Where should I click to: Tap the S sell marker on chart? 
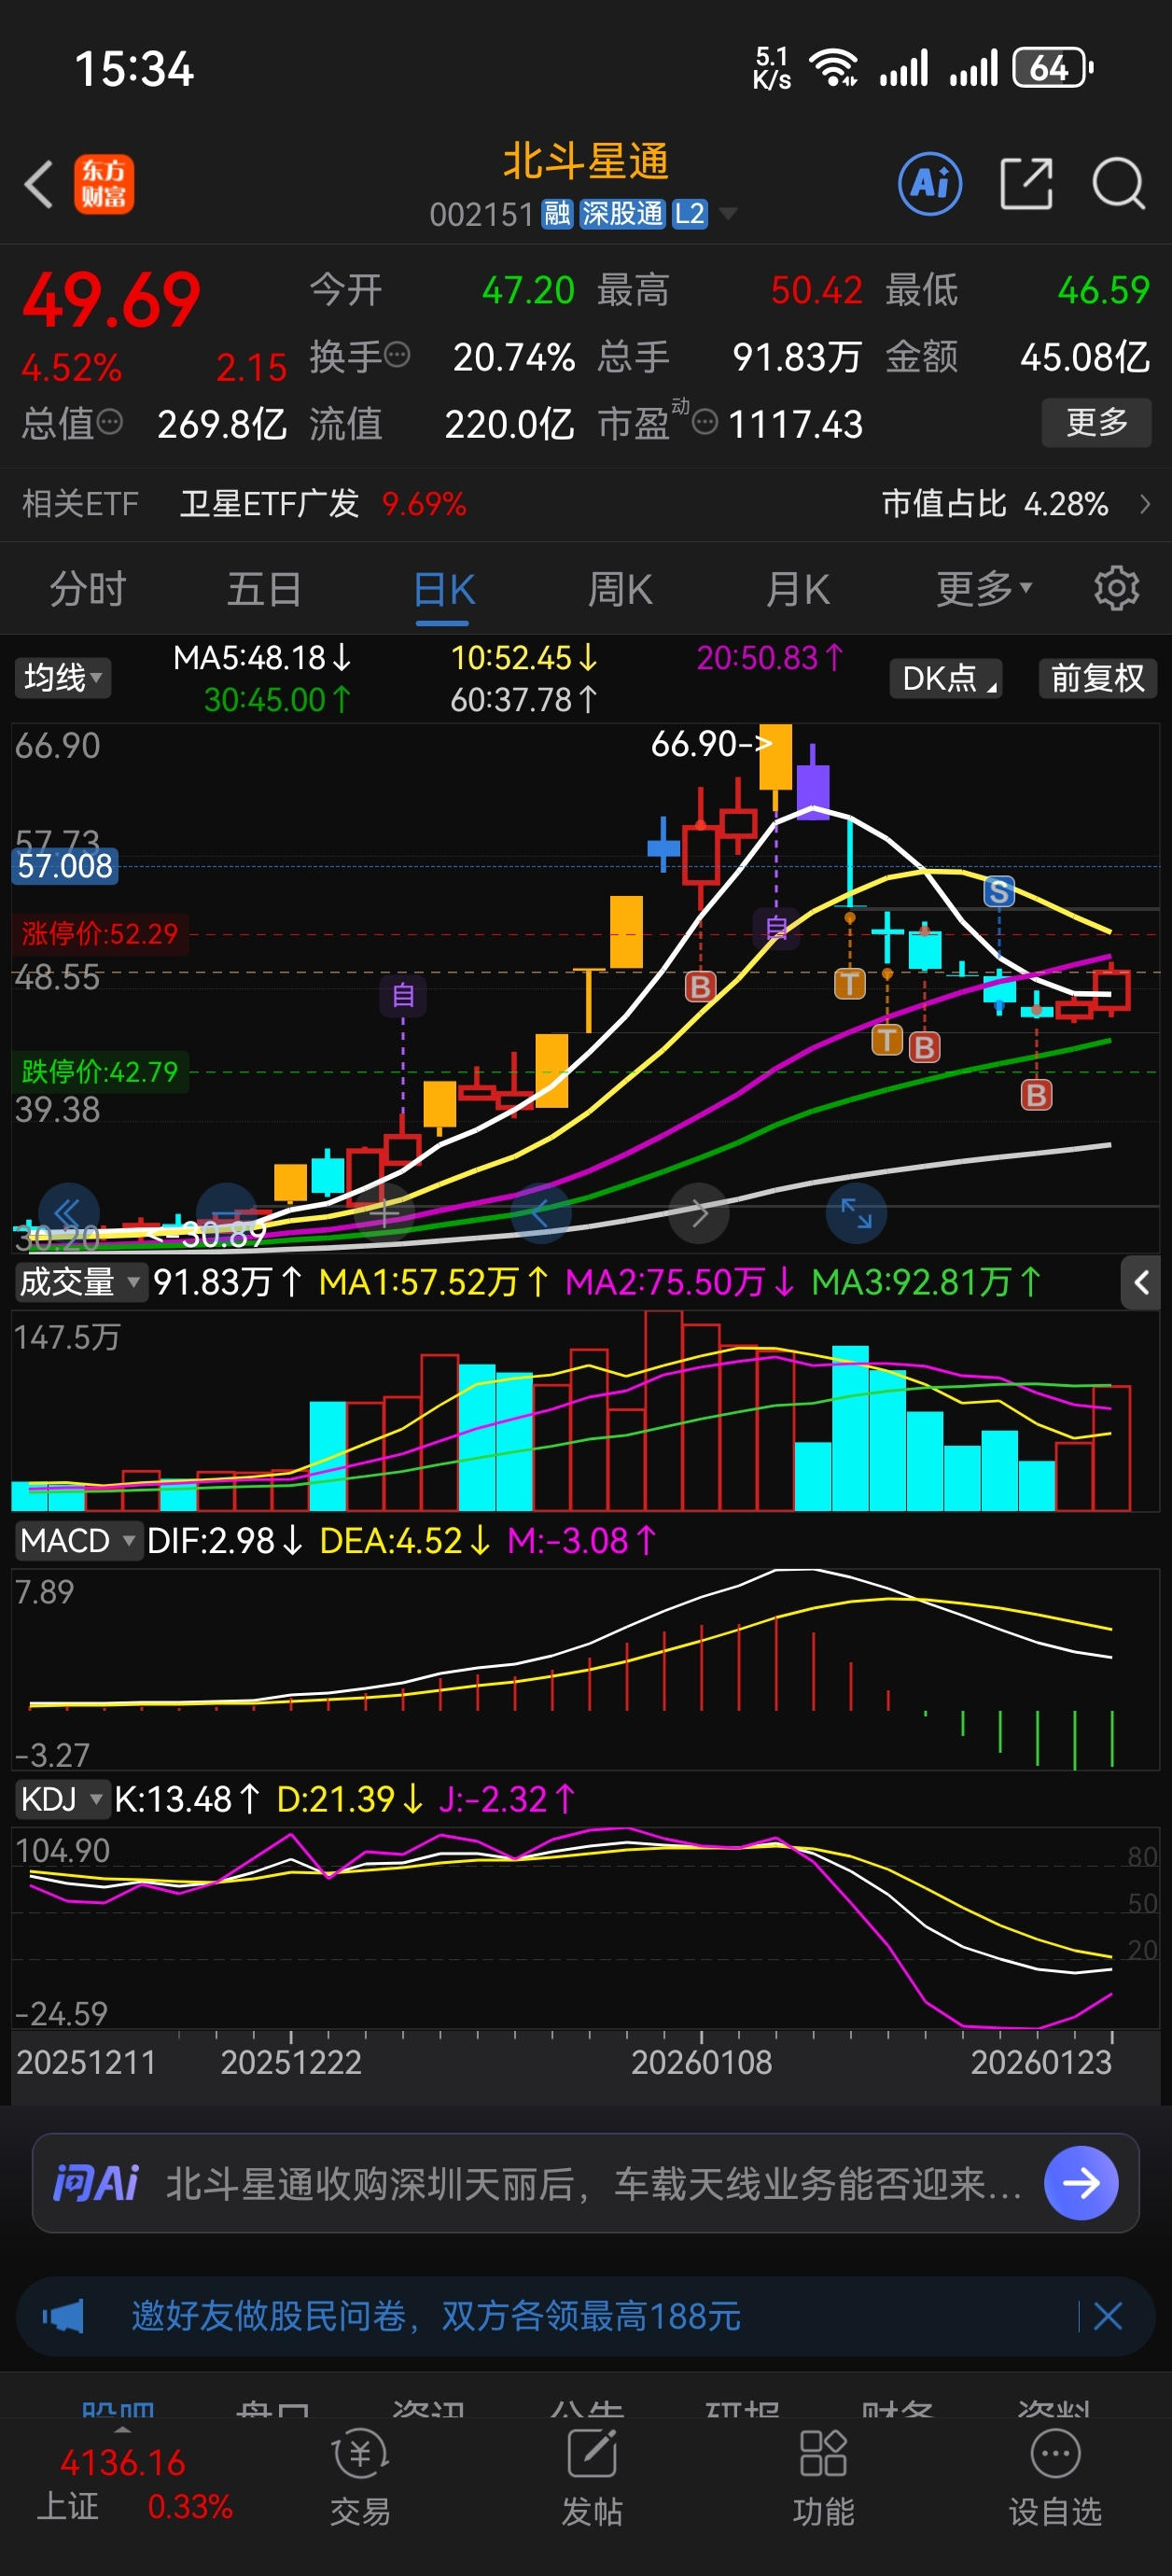click(998, 891)
